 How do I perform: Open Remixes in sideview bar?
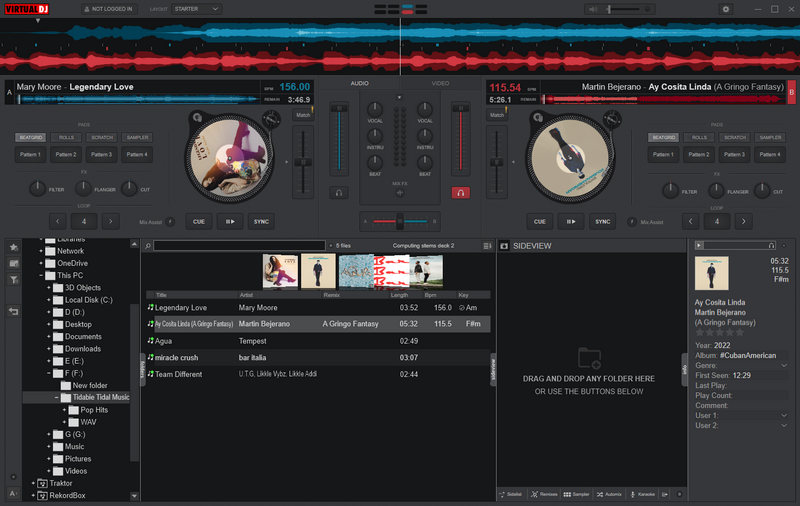[544, 494]
